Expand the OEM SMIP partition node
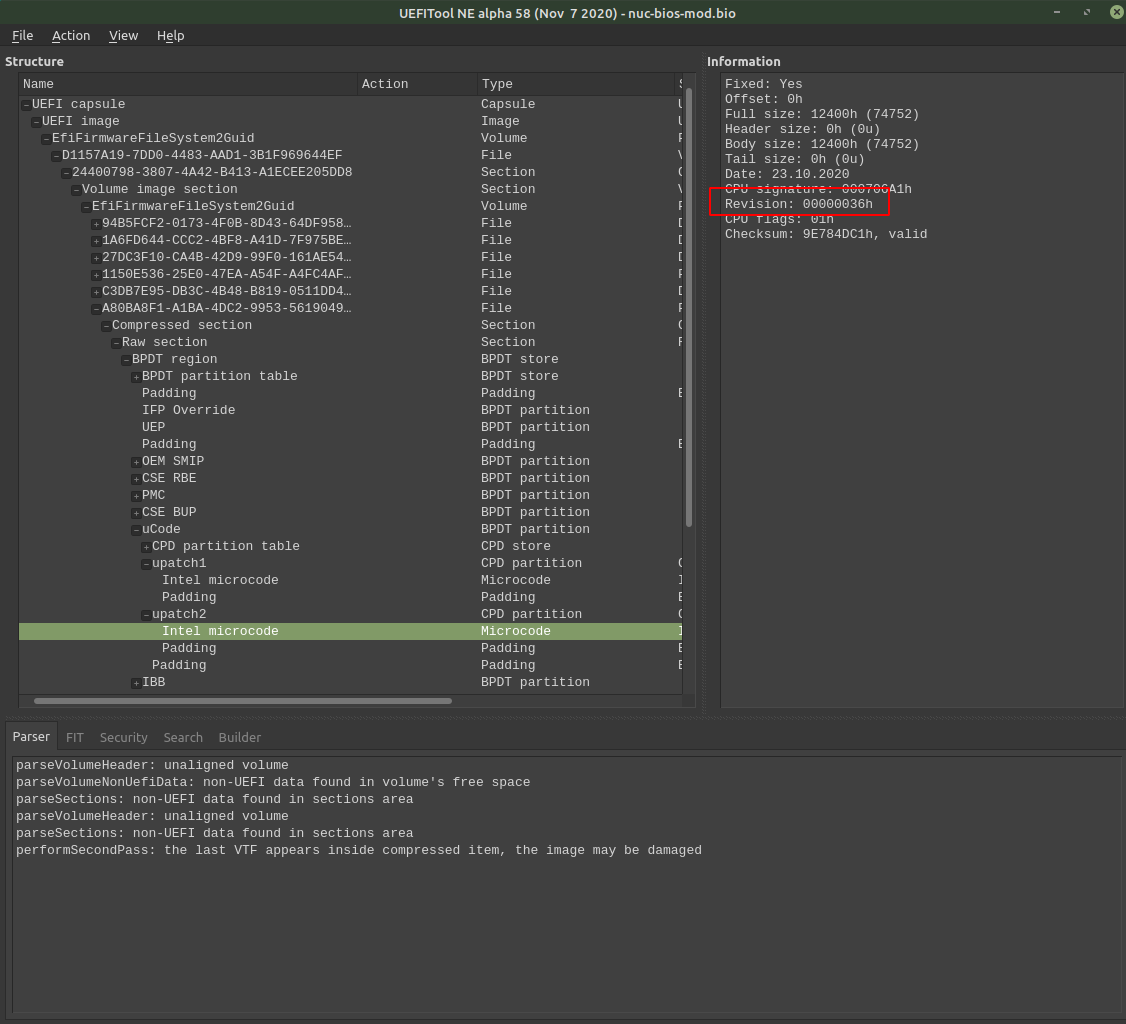Image resolution: width=1126 pixels, height=1024 pixels. click(136, 462)
